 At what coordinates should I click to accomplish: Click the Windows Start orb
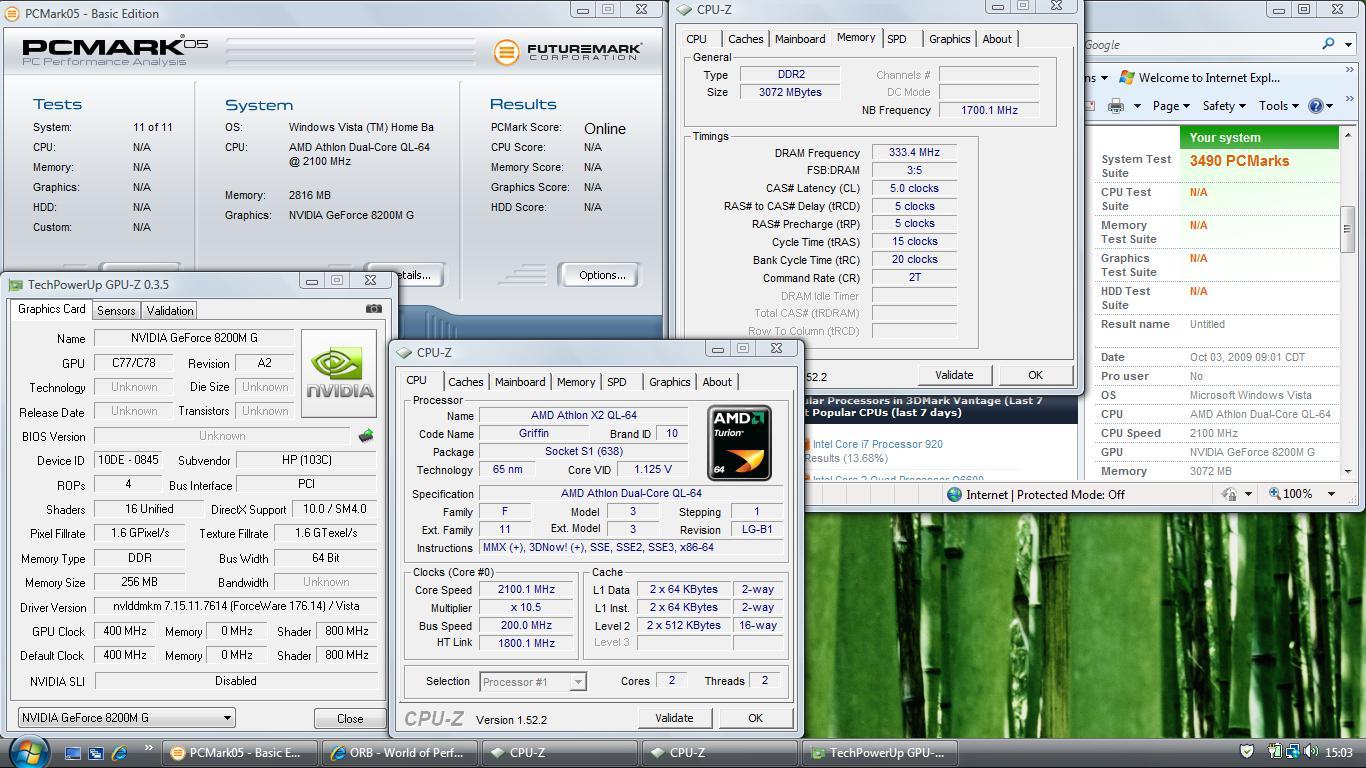pos(27,752)
